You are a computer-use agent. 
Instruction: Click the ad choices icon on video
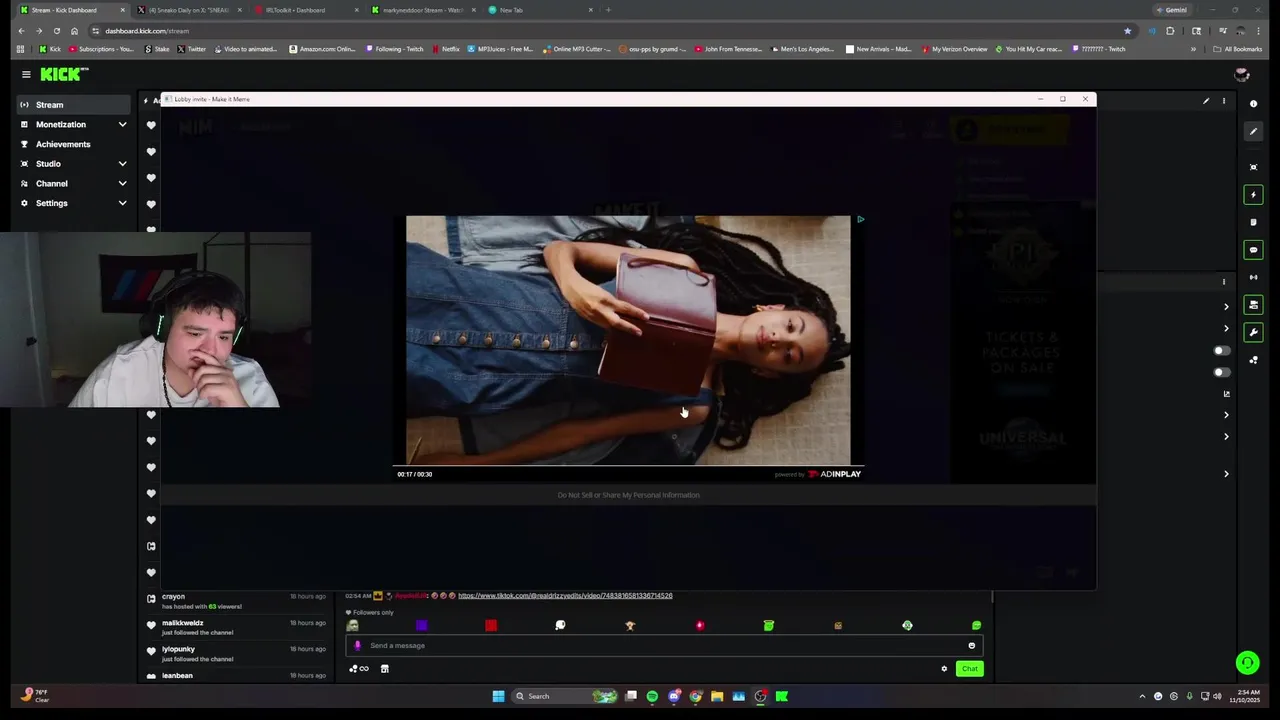click(x=860, y=219)
